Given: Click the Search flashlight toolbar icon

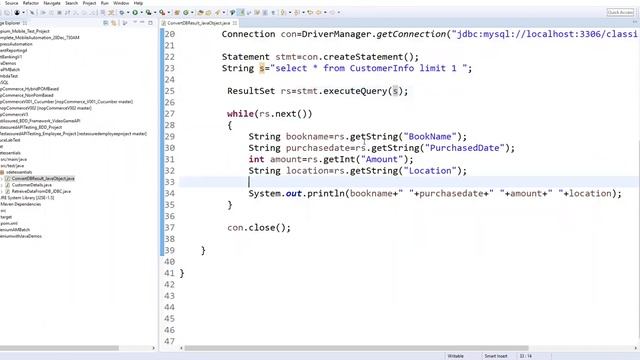Looking at the screenshot, I should tap(218, 12).
